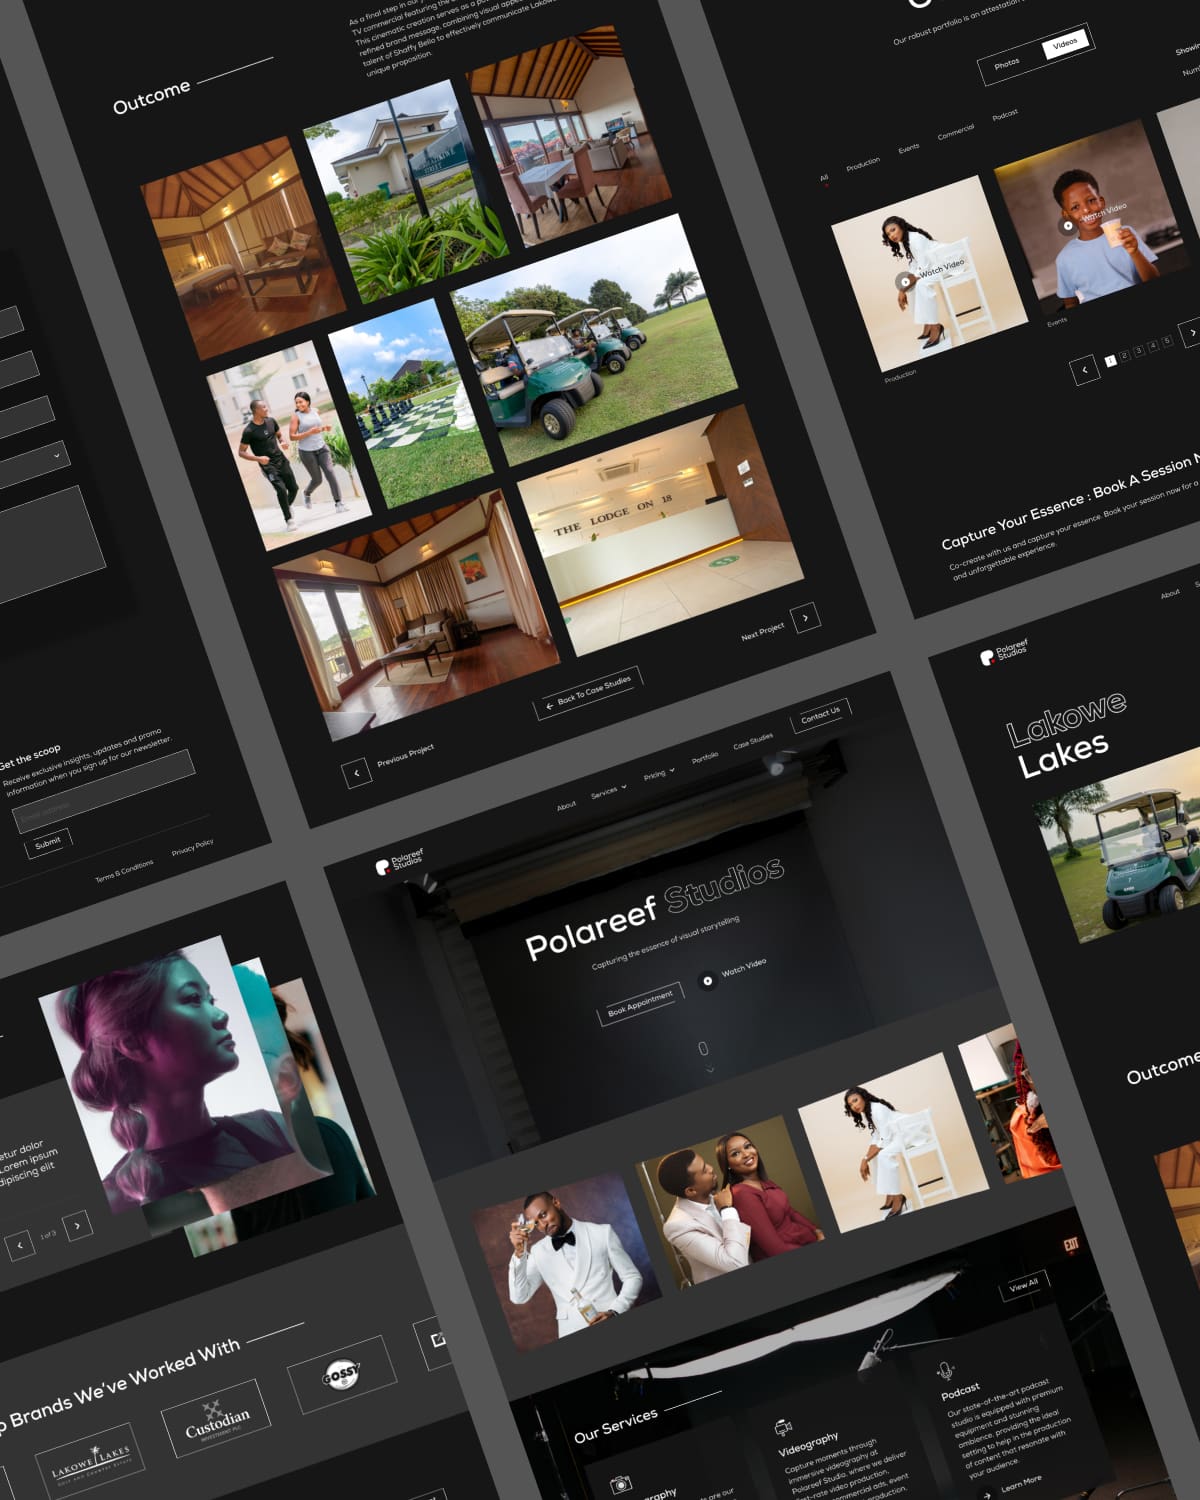1200x1500 pixels.
Task: Click the Podcast microphone icon
Action: 945,1369
